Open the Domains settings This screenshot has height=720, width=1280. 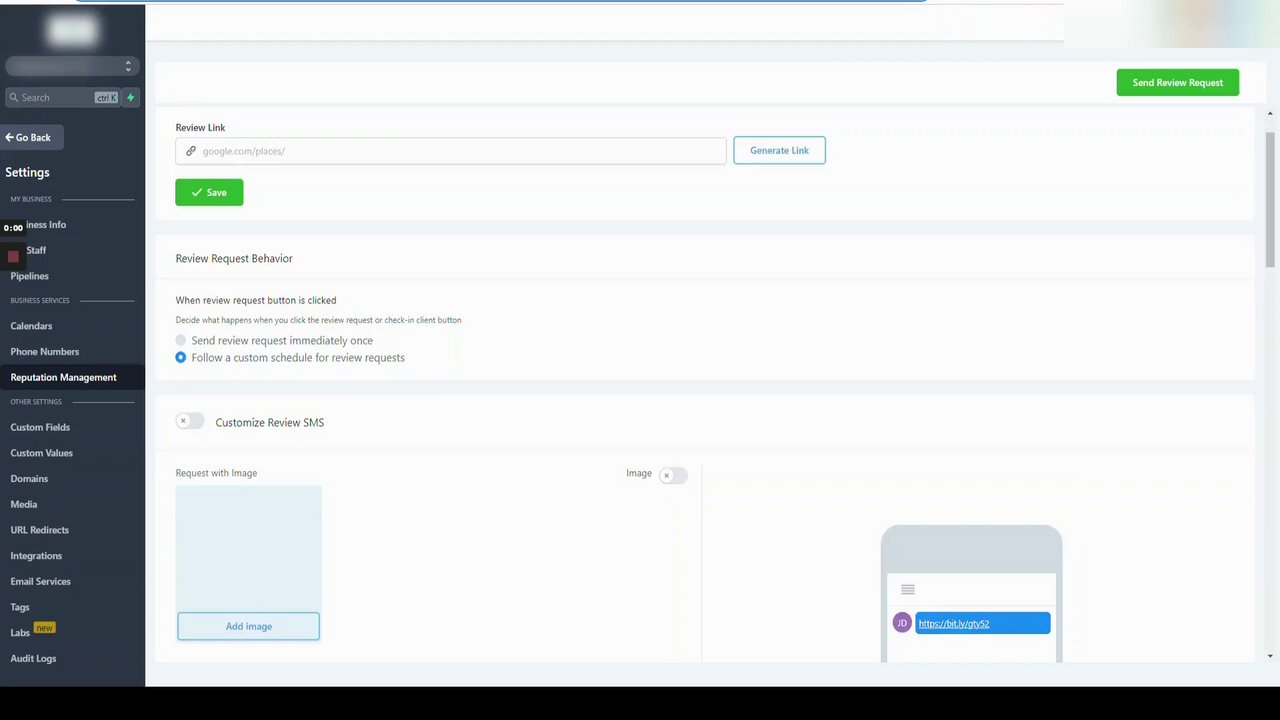(29, 479)
